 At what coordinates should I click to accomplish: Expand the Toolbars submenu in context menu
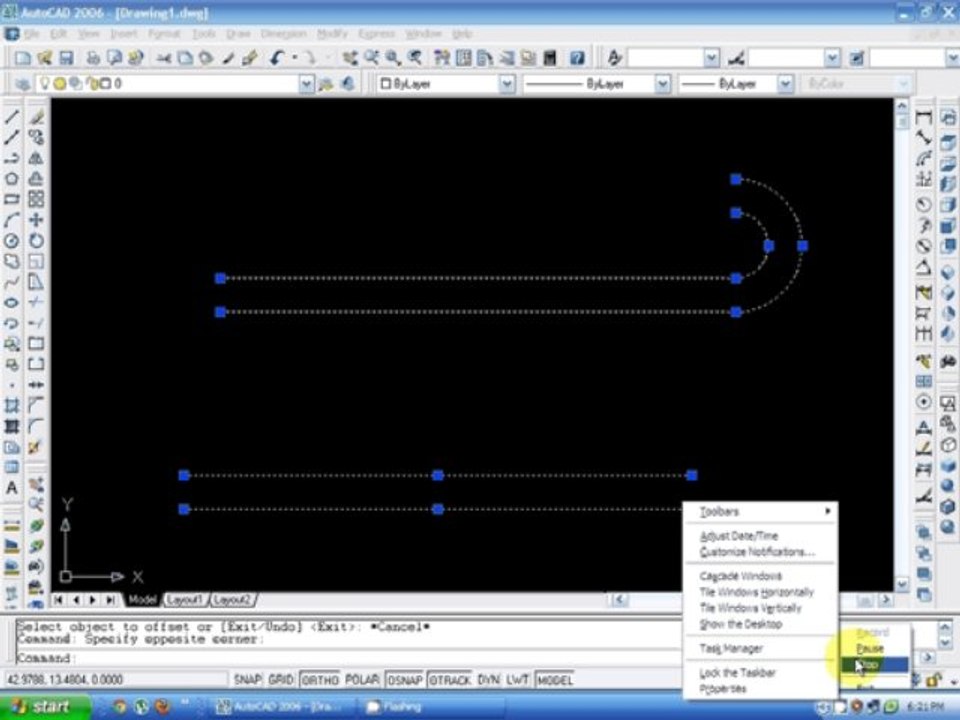click(760, 511)
